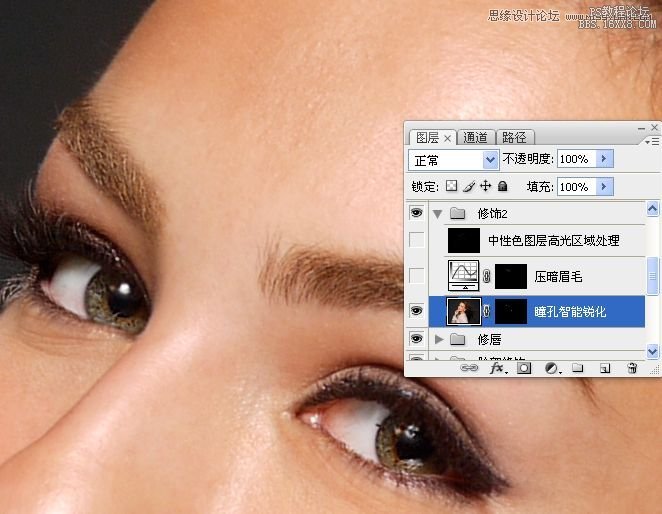Create a new layer icon
Image resolution: width=662 pixels, height=514 pixels.
tap(605, 368)
